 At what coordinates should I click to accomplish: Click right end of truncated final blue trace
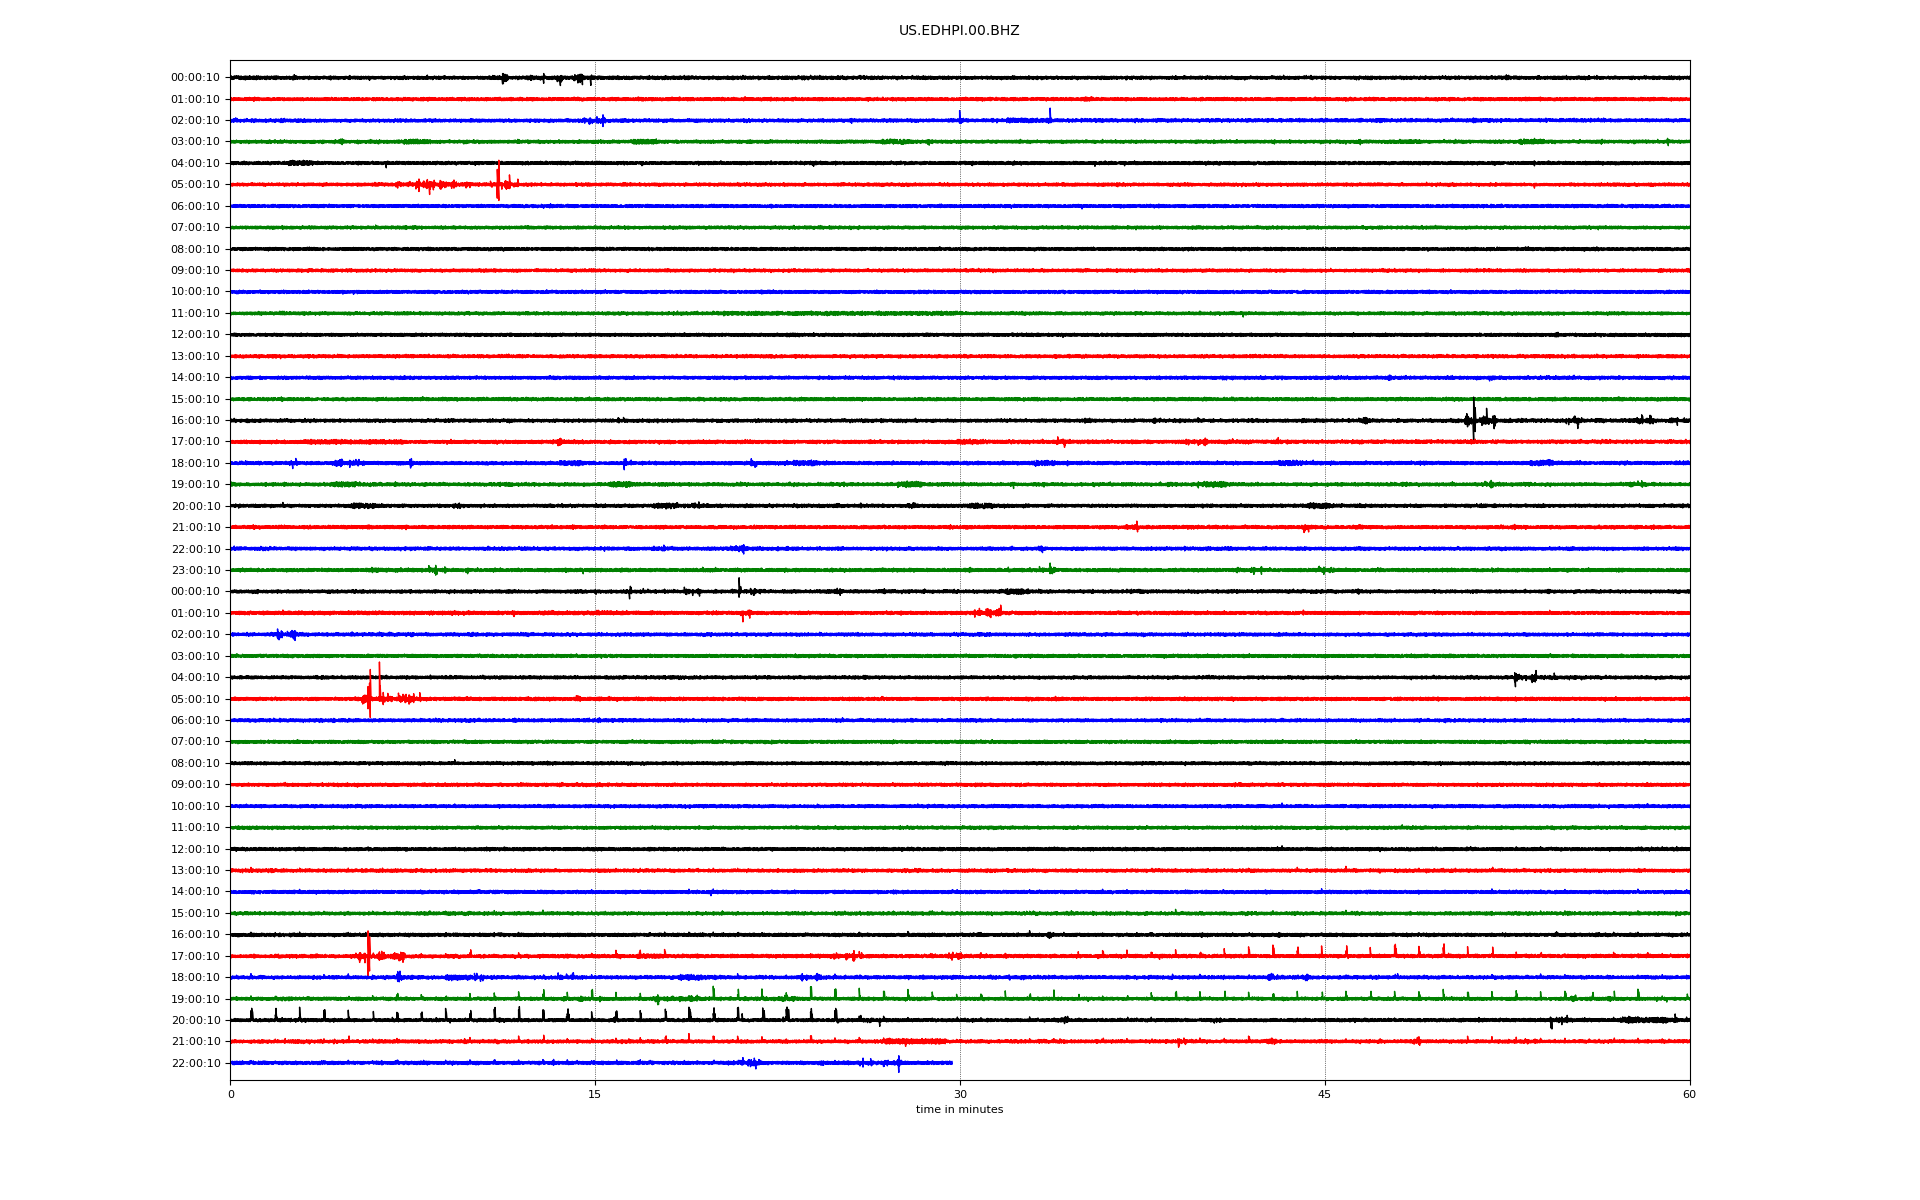click(x=951, y=1063)
